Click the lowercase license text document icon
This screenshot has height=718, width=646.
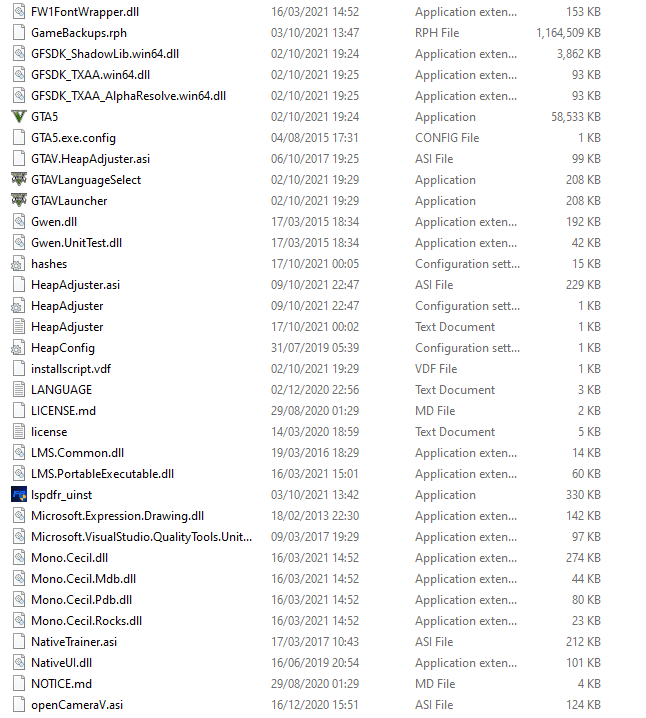point(19,431)
